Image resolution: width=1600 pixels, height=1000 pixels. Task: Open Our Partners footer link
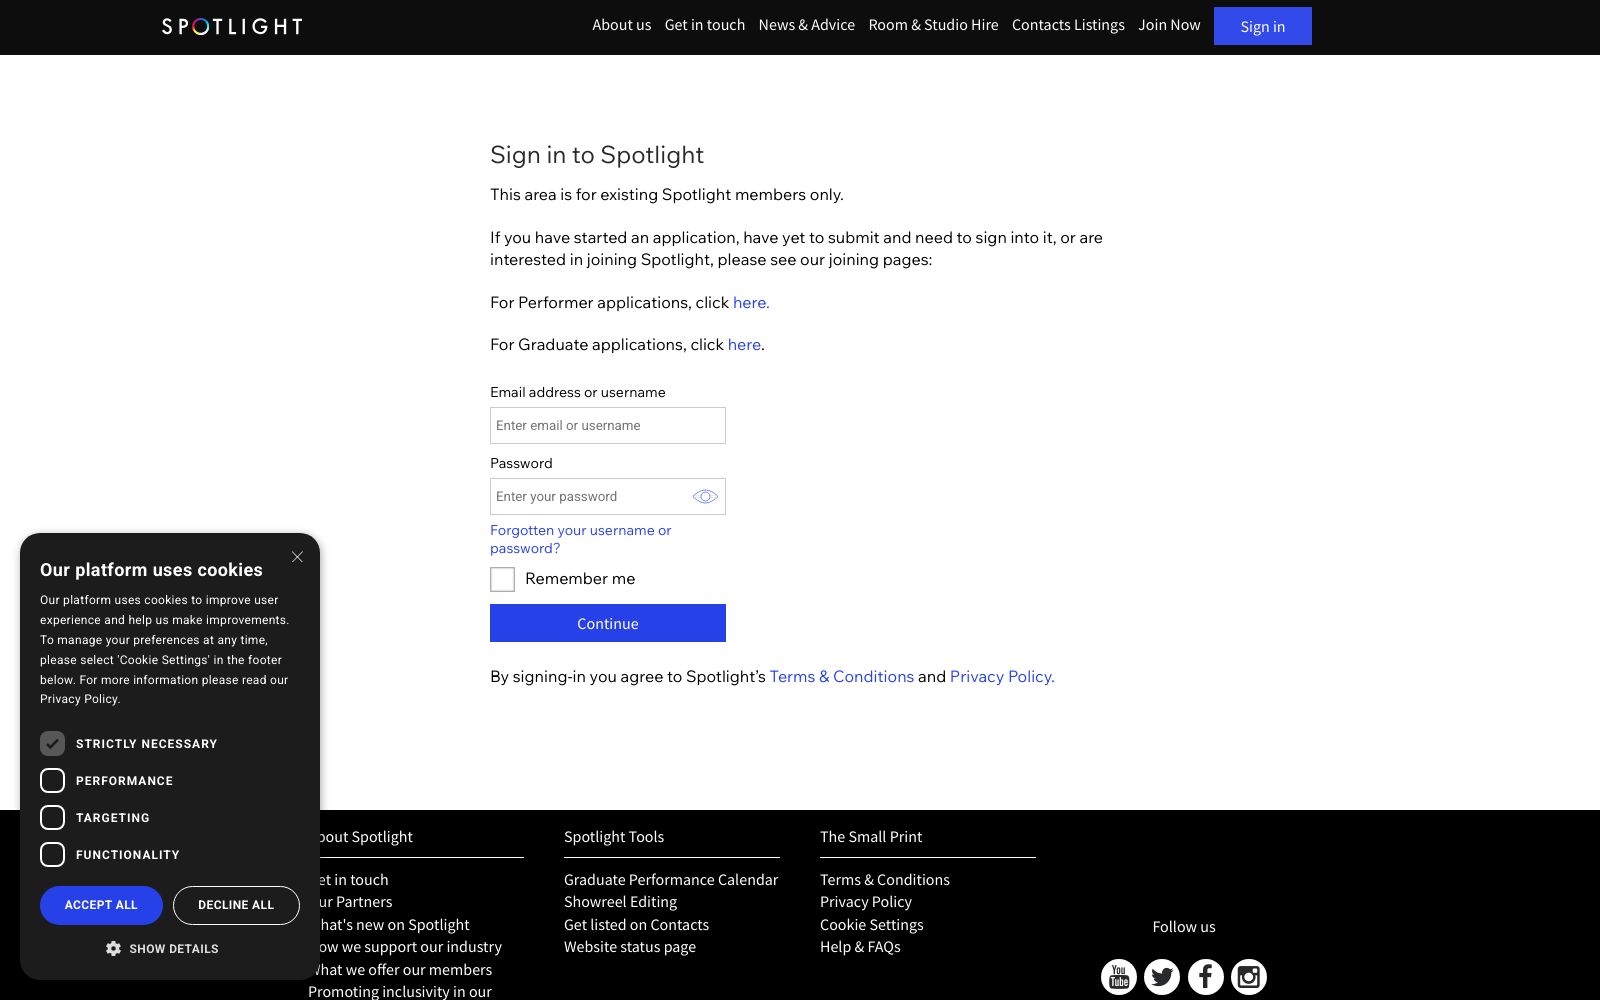click(x=356, y=902)
